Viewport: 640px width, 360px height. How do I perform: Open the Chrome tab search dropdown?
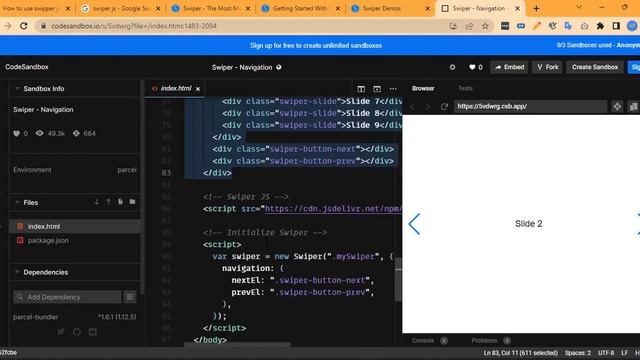[579, 8]
